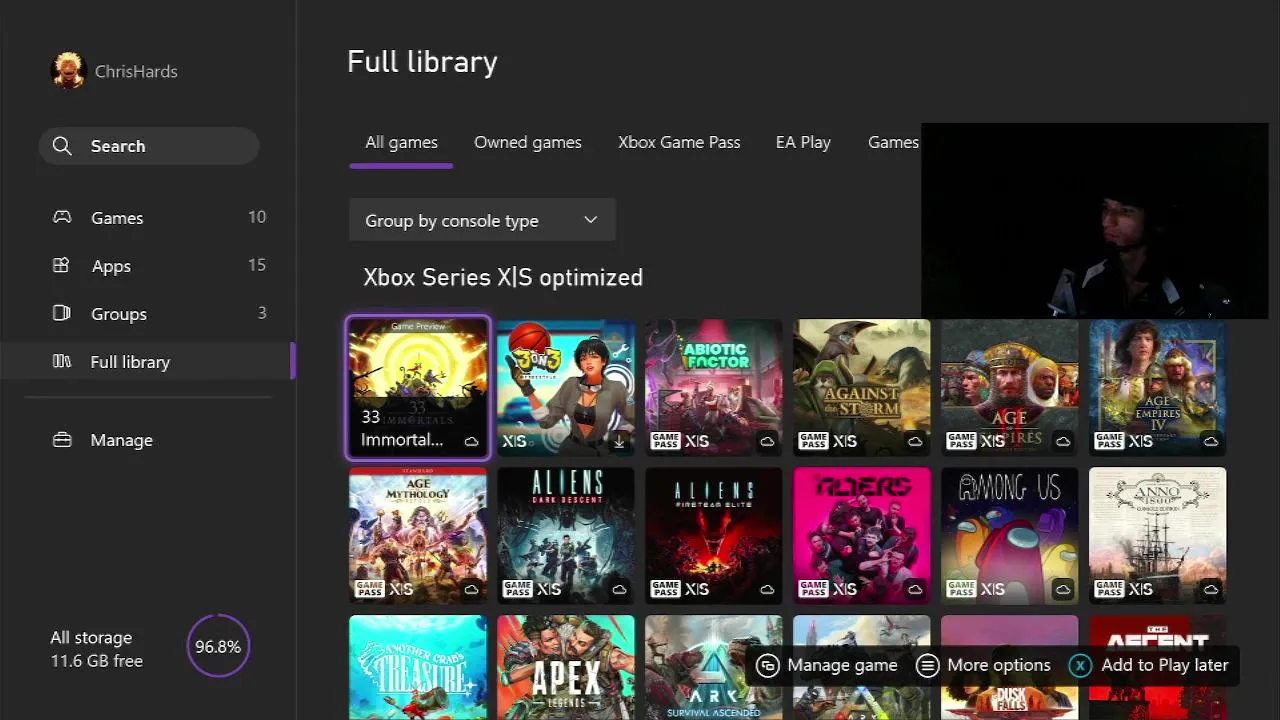
Task: Open the Aliens Fireteam Elite tile
Action: tap(714, 536)
